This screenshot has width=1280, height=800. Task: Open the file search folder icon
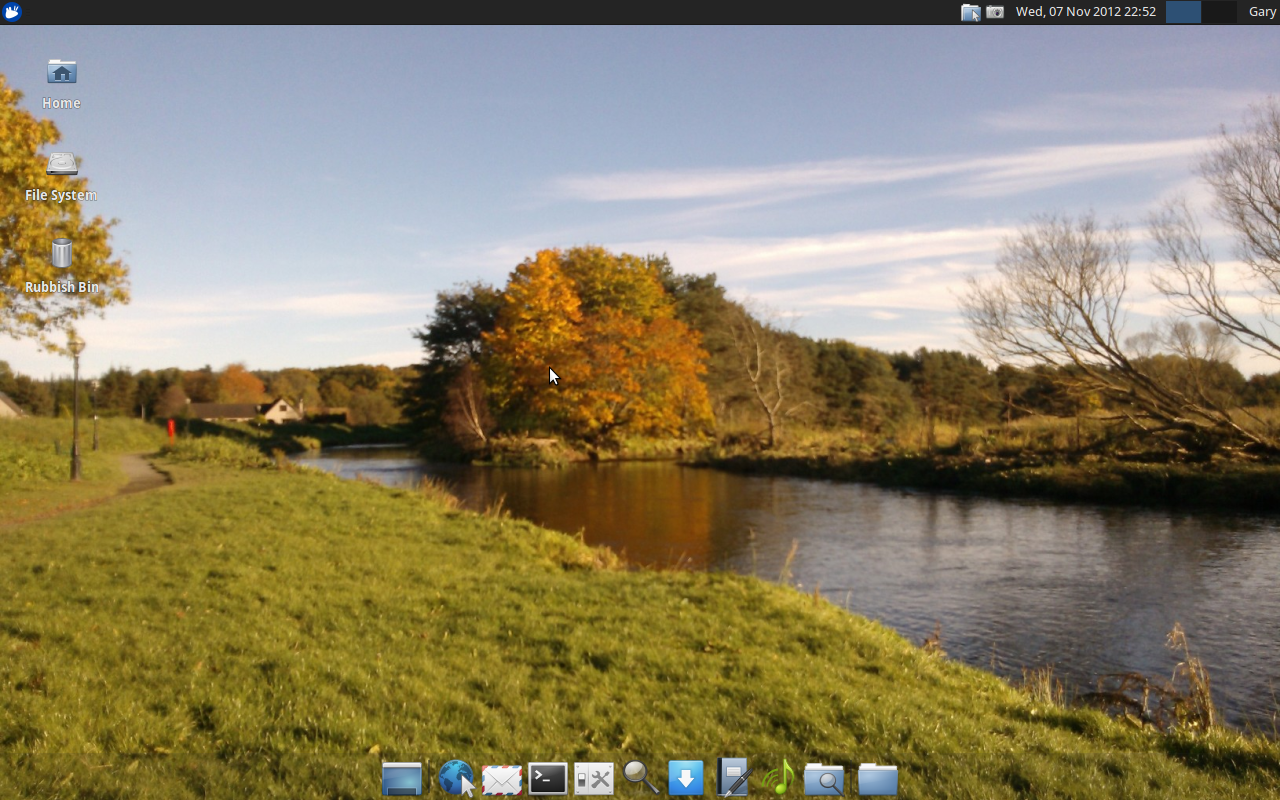[x=824, y=779]
